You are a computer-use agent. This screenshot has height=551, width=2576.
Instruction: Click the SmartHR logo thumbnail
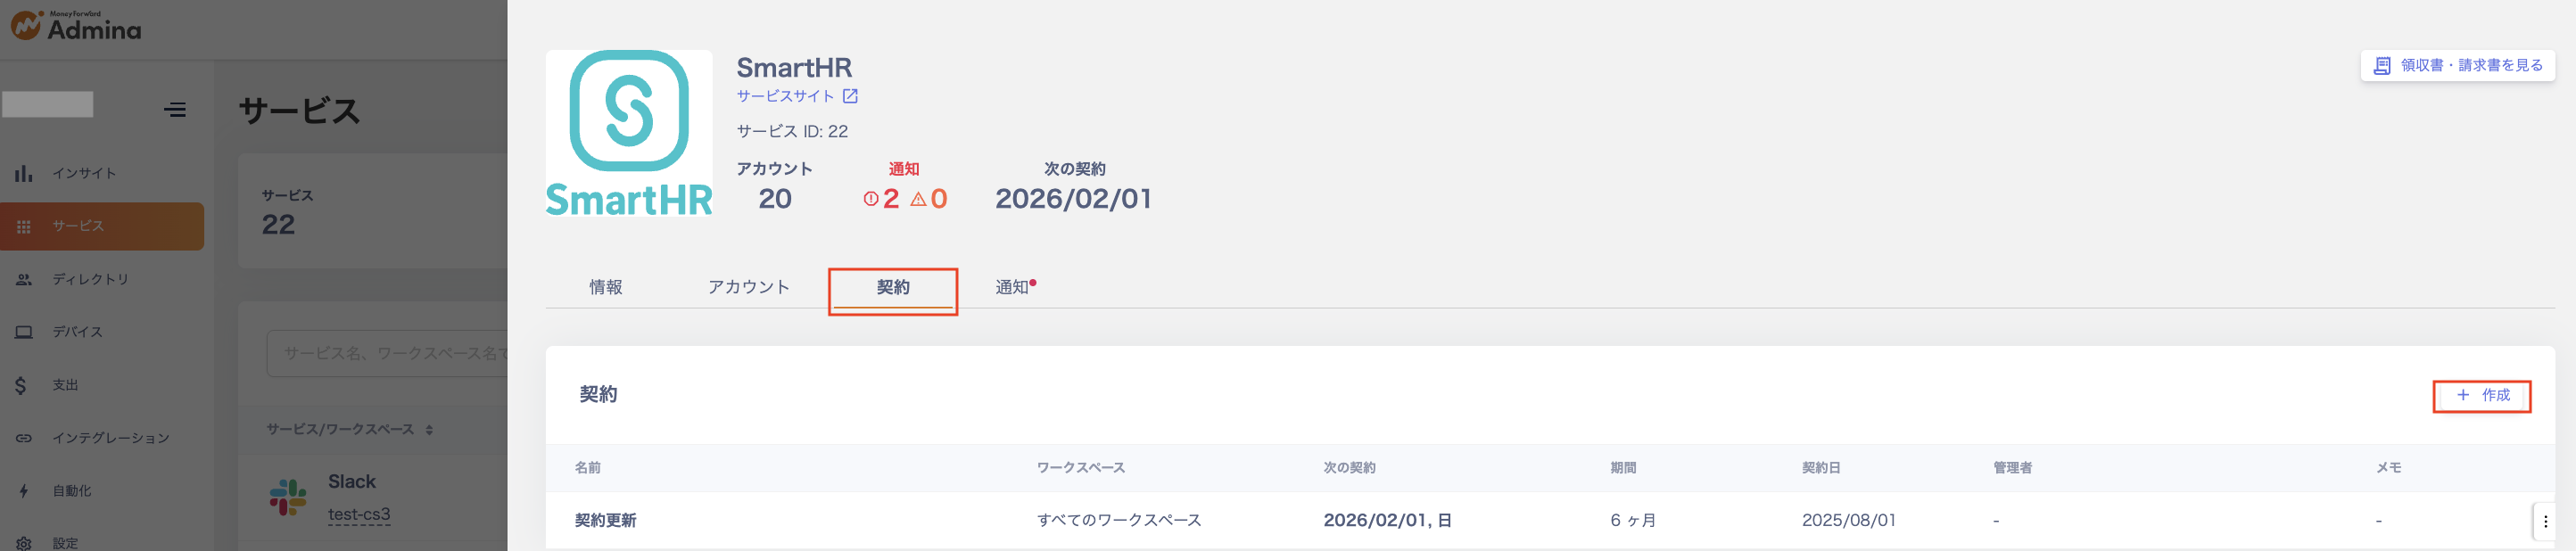[x=628, y=133]
